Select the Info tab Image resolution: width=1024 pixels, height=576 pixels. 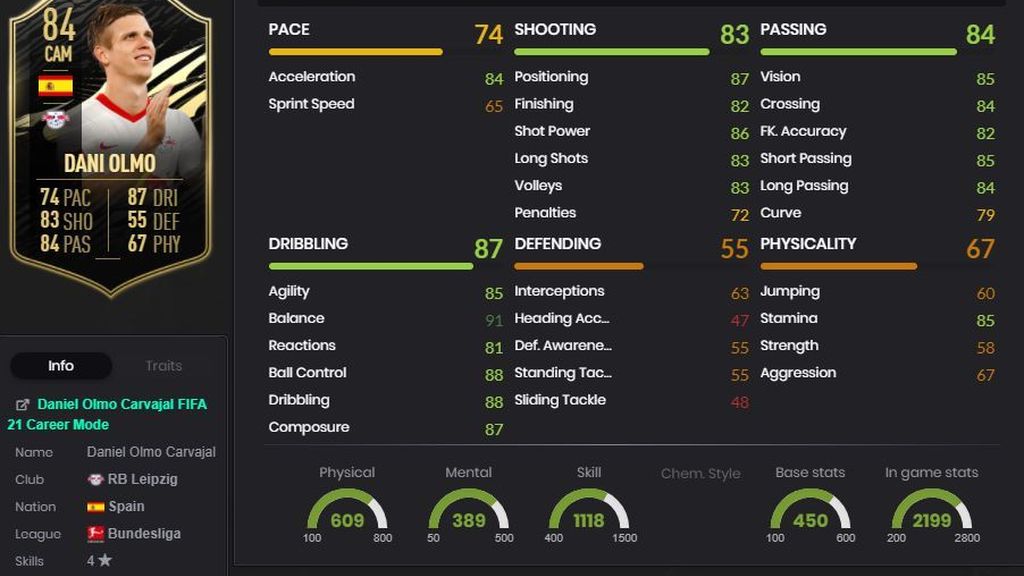tap(61, 366)
